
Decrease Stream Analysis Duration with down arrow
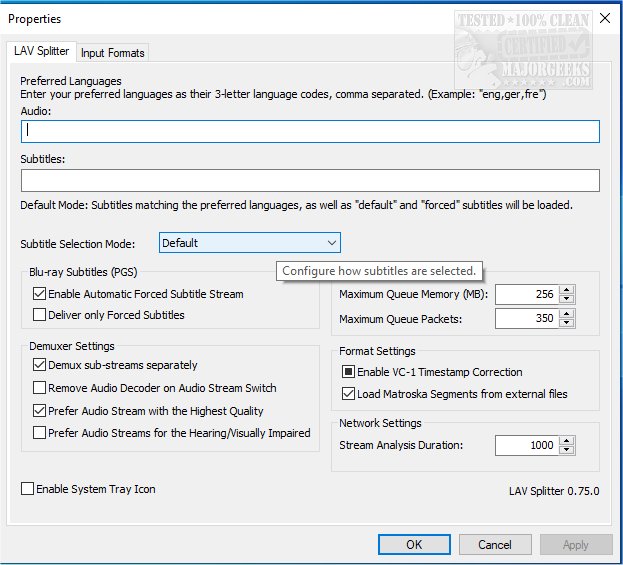click(567, 450)
